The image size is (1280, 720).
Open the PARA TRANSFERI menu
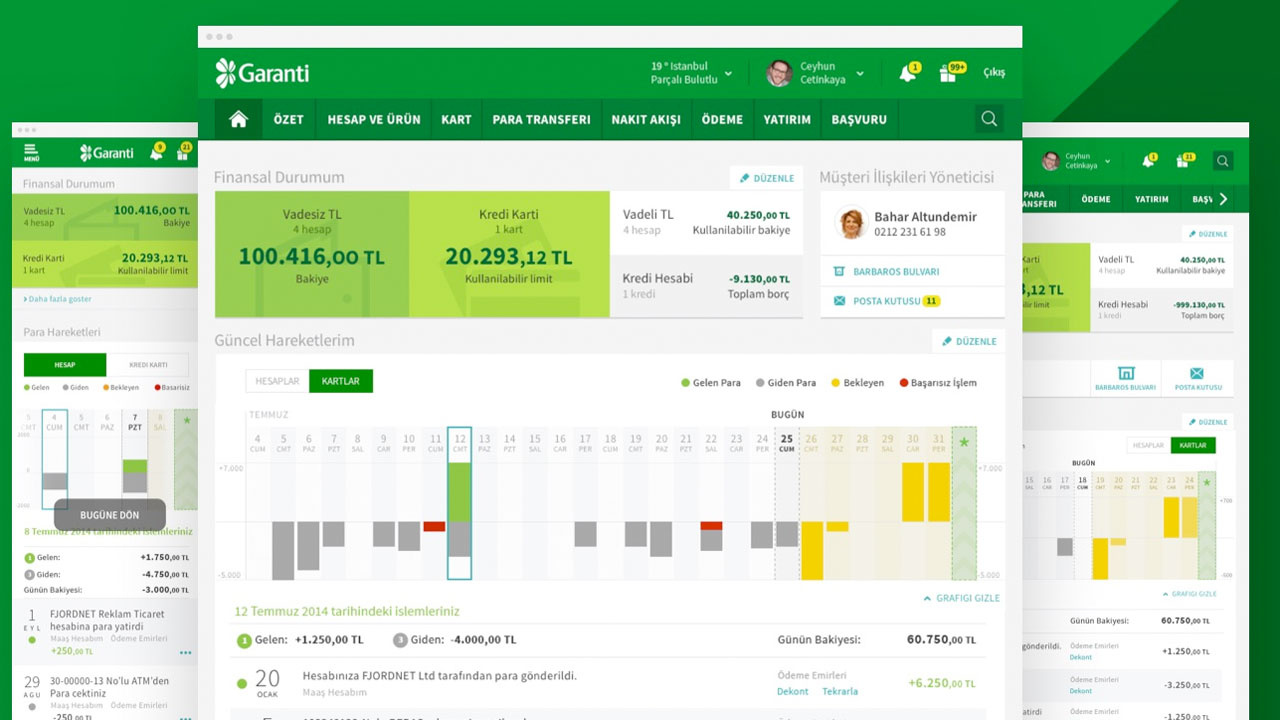542,119
